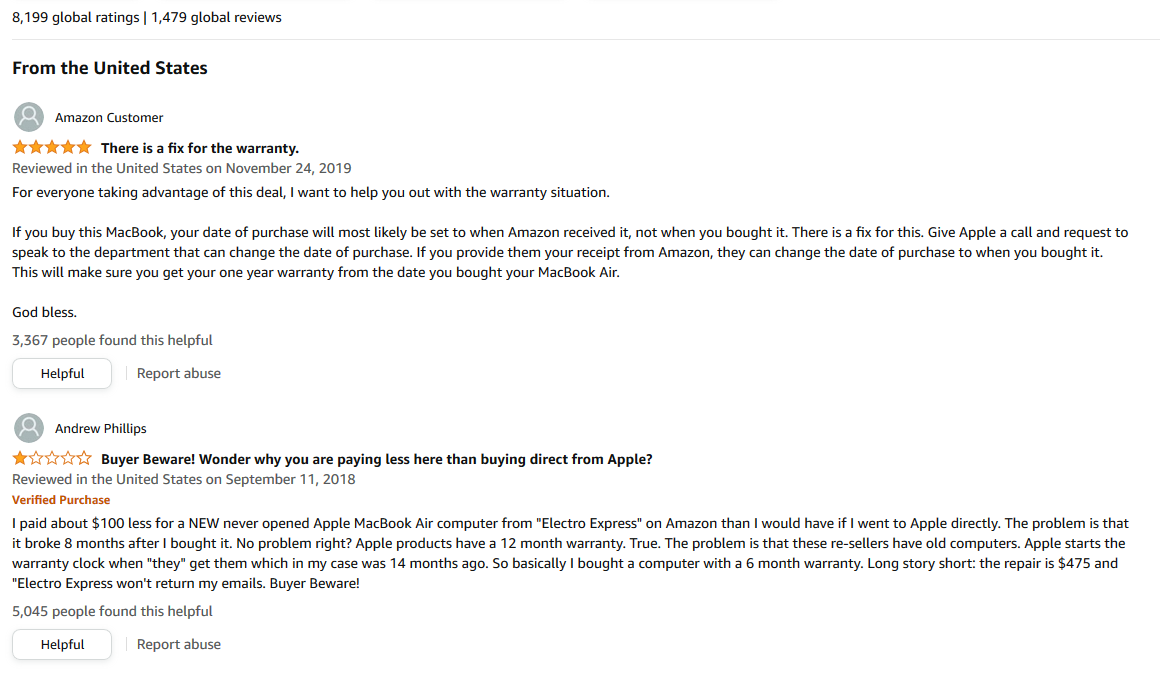Report abuse on the Buyer Beware review
The image size is (1160, 678).
(x=178, y=644)
